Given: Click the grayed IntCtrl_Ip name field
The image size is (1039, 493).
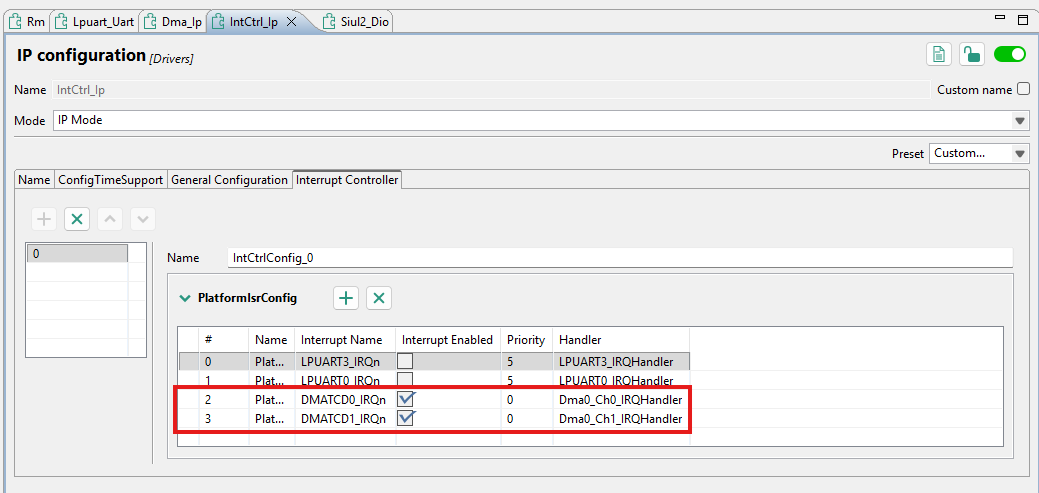Looking at the screenshot, I should tap(491, 89).
